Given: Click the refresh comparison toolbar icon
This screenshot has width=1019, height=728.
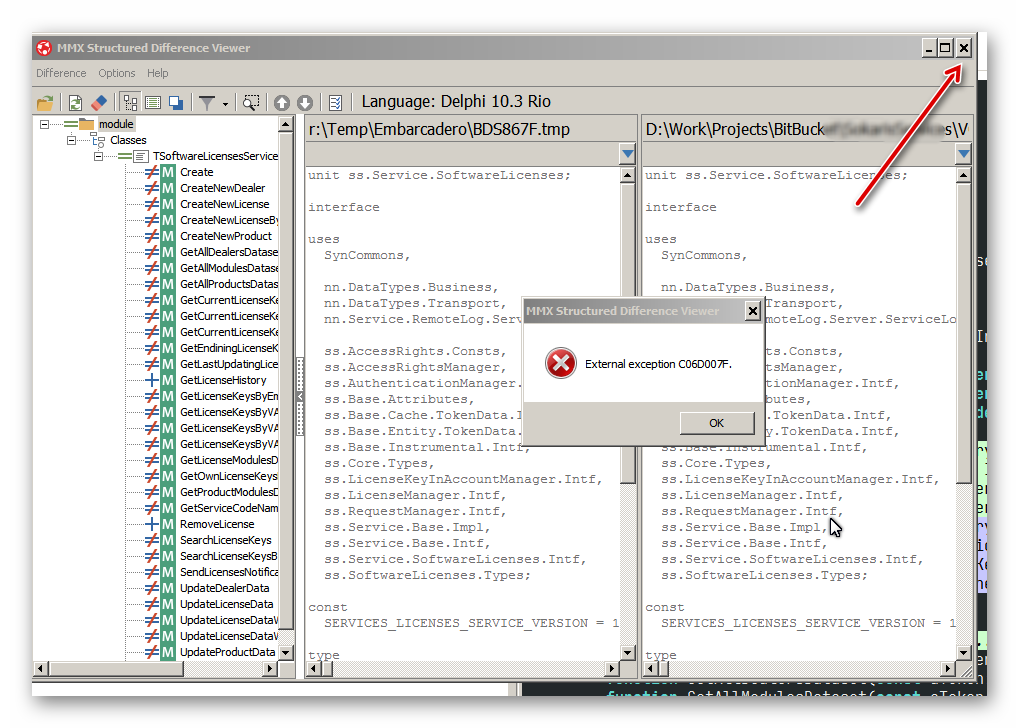Looking at the screenshot, I should [x=75, y=103].
